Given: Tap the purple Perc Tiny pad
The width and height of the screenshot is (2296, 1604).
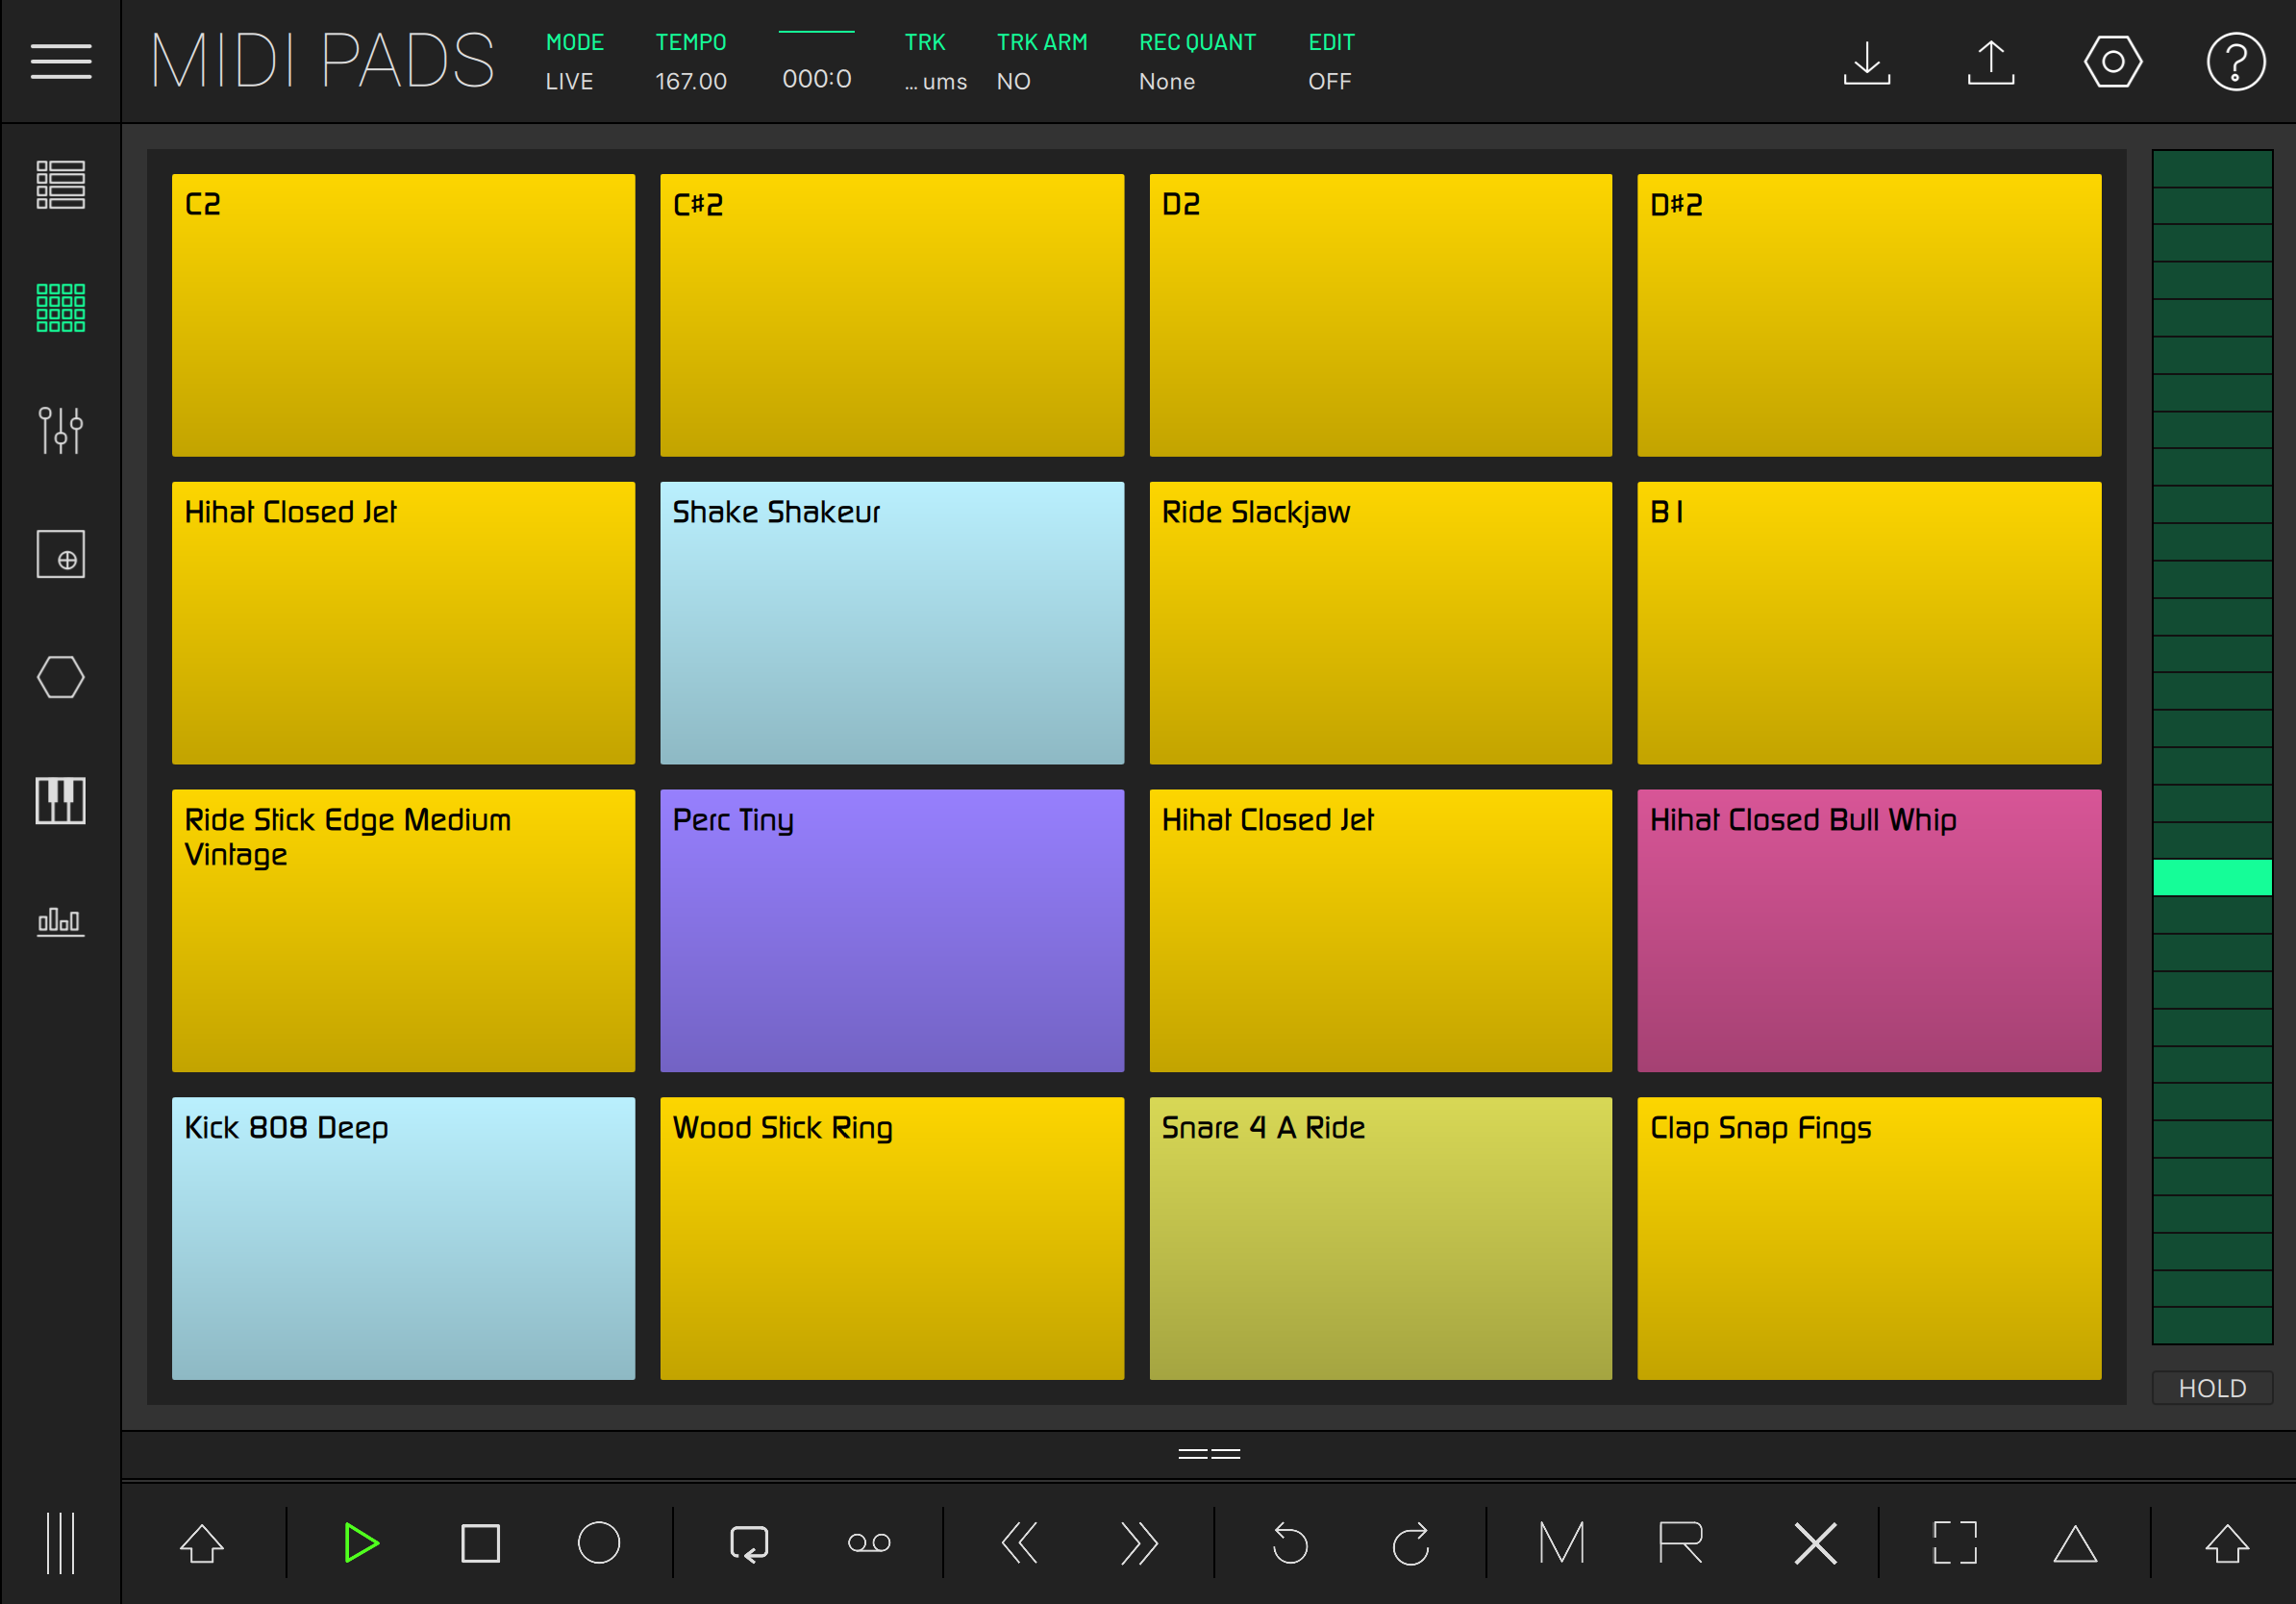Looking at the screenshot, I should [892, 931].
